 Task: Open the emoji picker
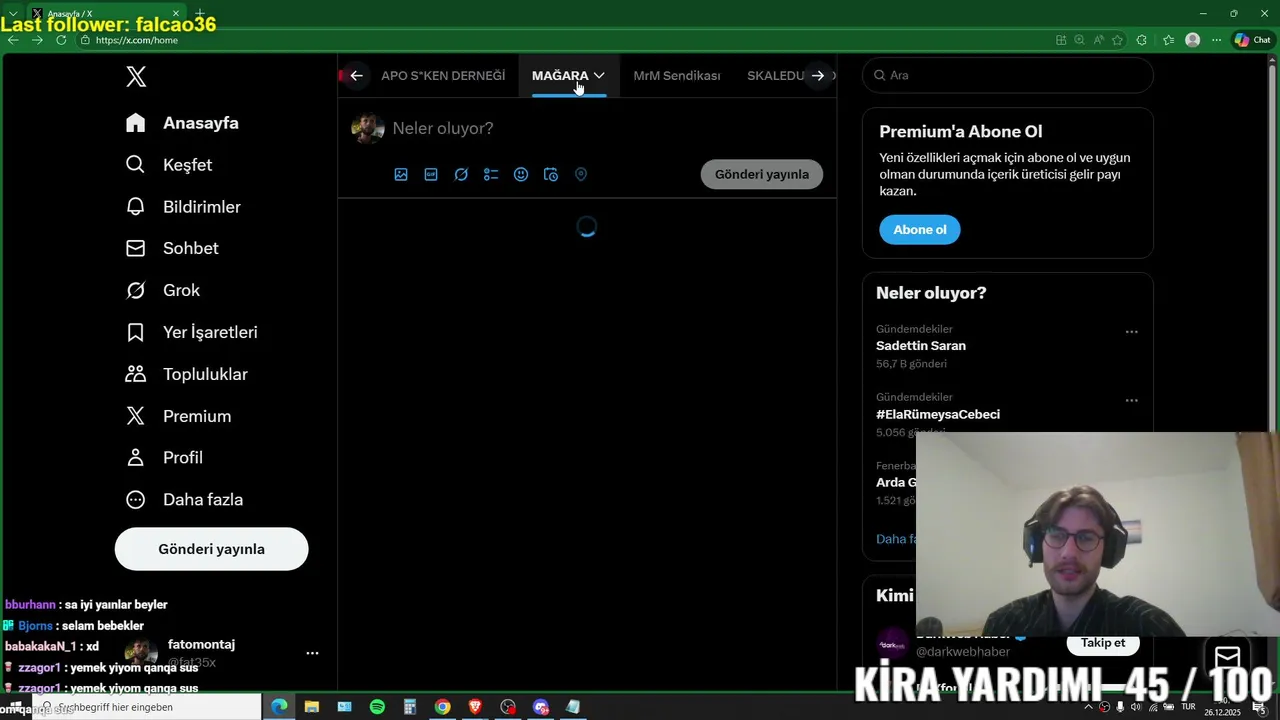click(x=521, y=174)
